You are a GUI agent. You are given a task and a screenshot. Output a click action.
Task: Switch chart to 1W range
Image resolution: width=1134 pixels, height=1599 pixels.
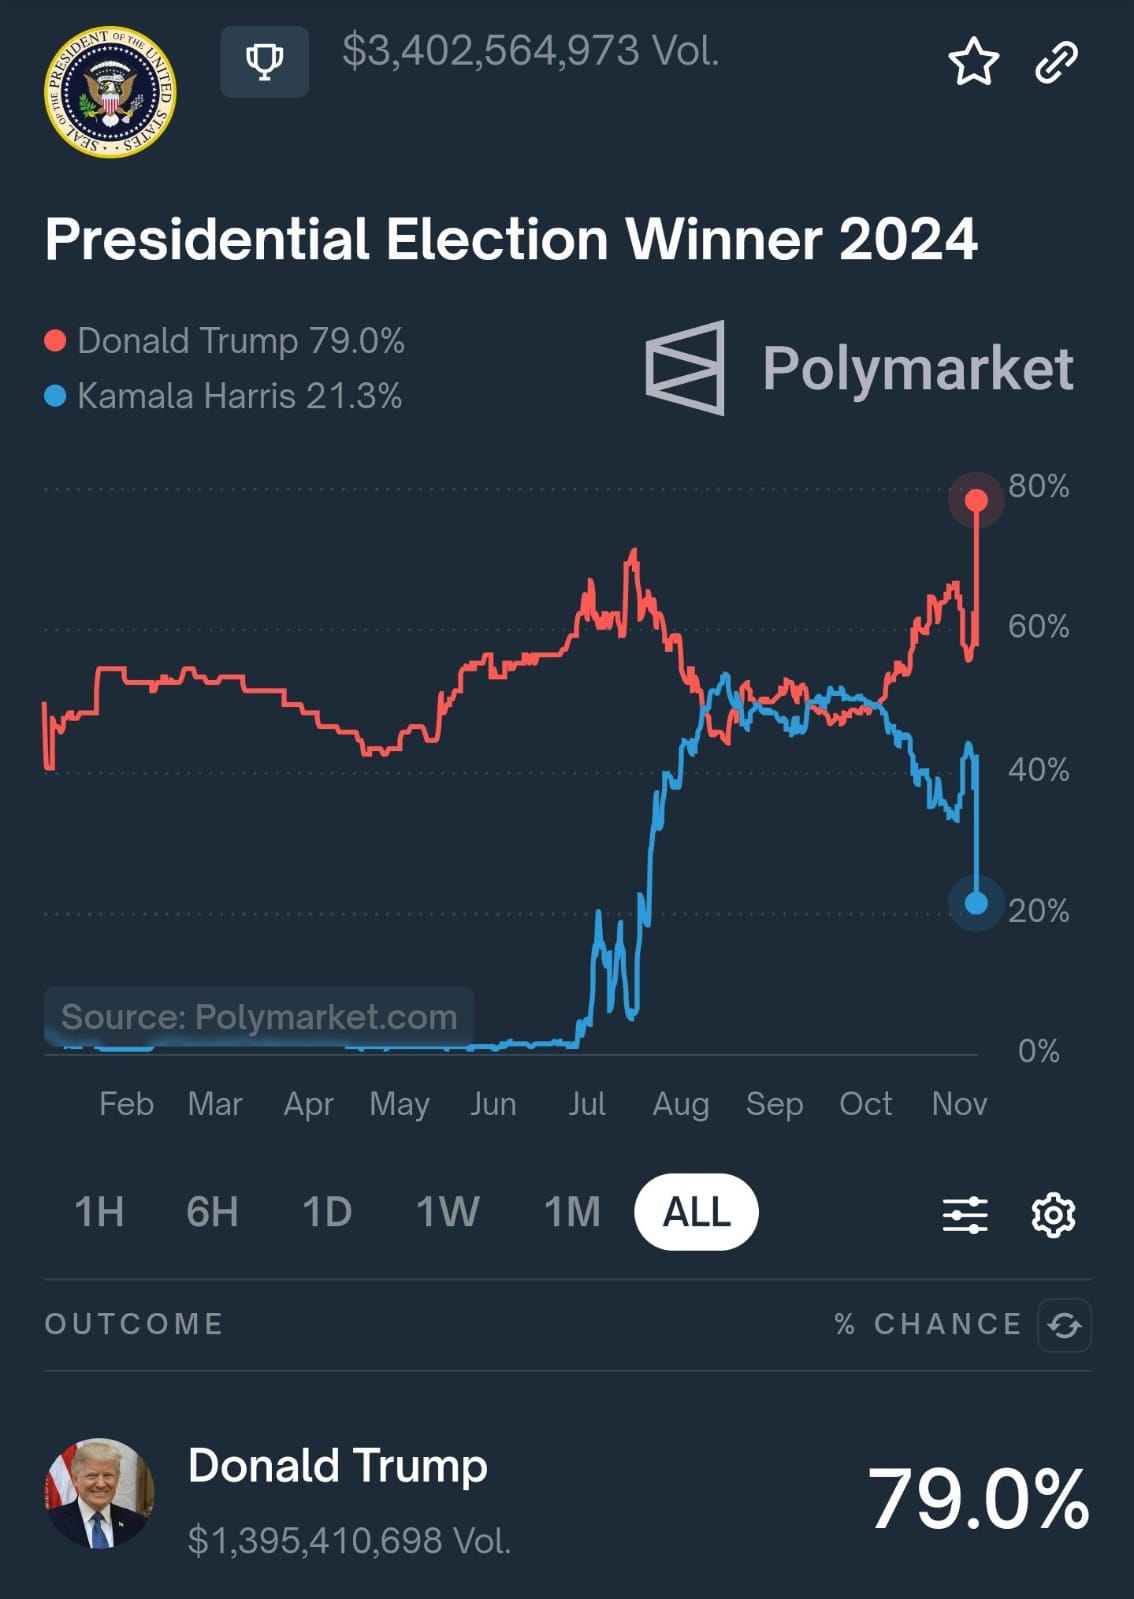[x=447, y=1212]
